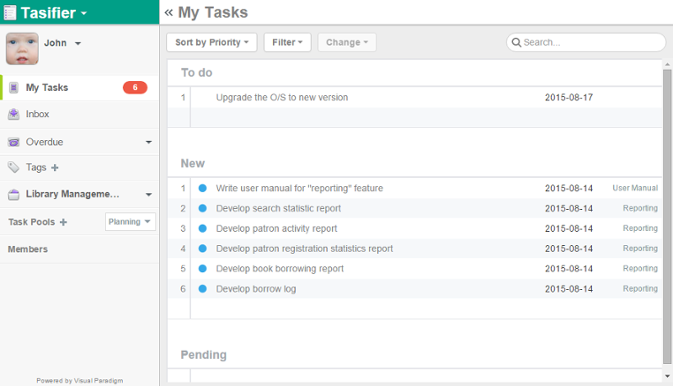Open the Overdue section
Screen dimensions: 673x386
(44, 142)
